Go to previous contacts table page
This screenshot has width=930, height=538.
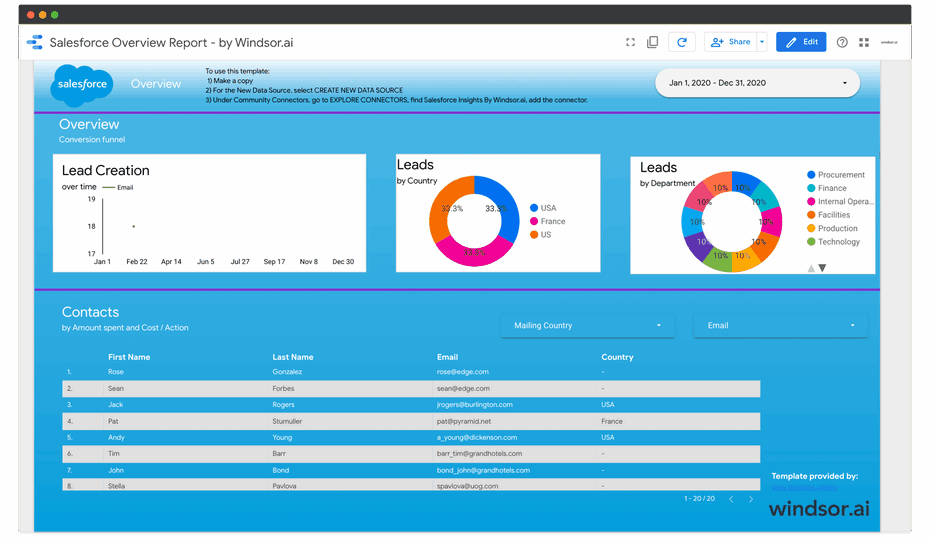pos(731,499)
